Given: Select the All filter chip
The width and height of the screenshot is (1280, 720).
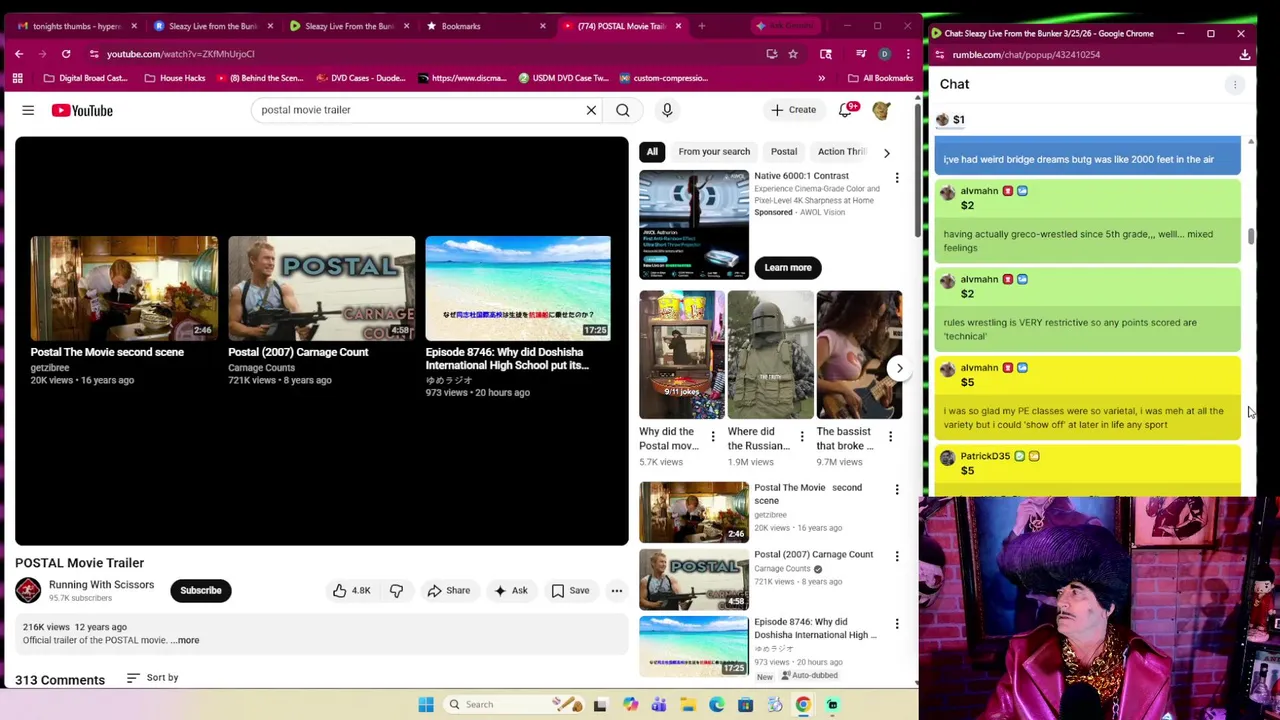Looking at the screenshot, I should [x=652, y=152].
